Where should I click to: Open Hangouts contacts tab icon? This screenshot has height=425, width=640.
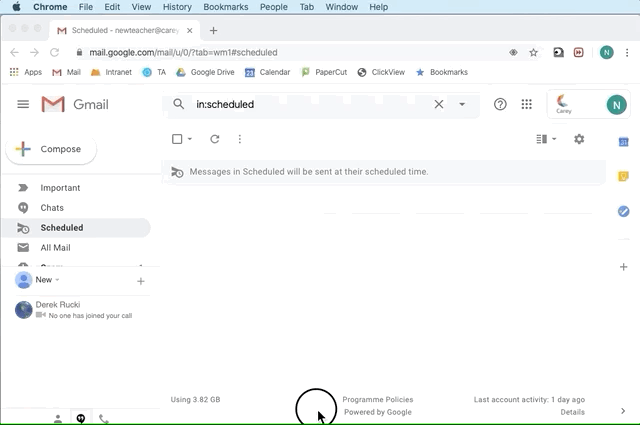[58, 419]
